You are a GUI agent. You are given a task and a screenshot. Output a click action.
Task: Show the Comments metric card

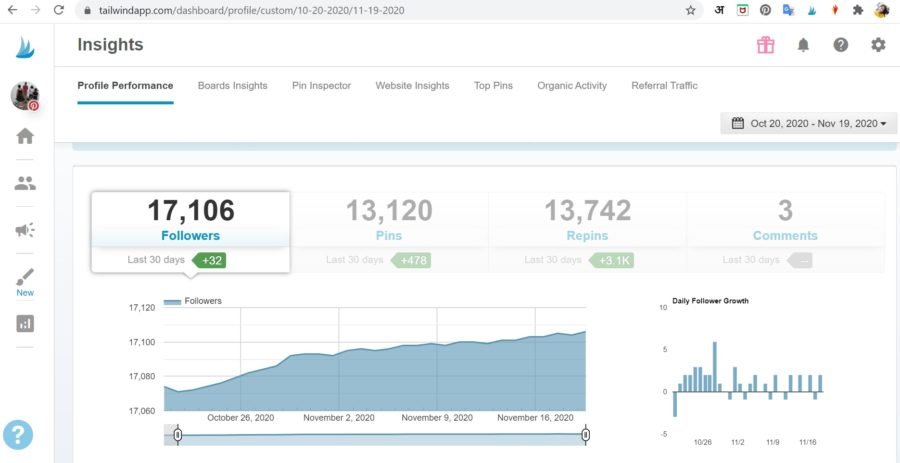coord(785,220)
